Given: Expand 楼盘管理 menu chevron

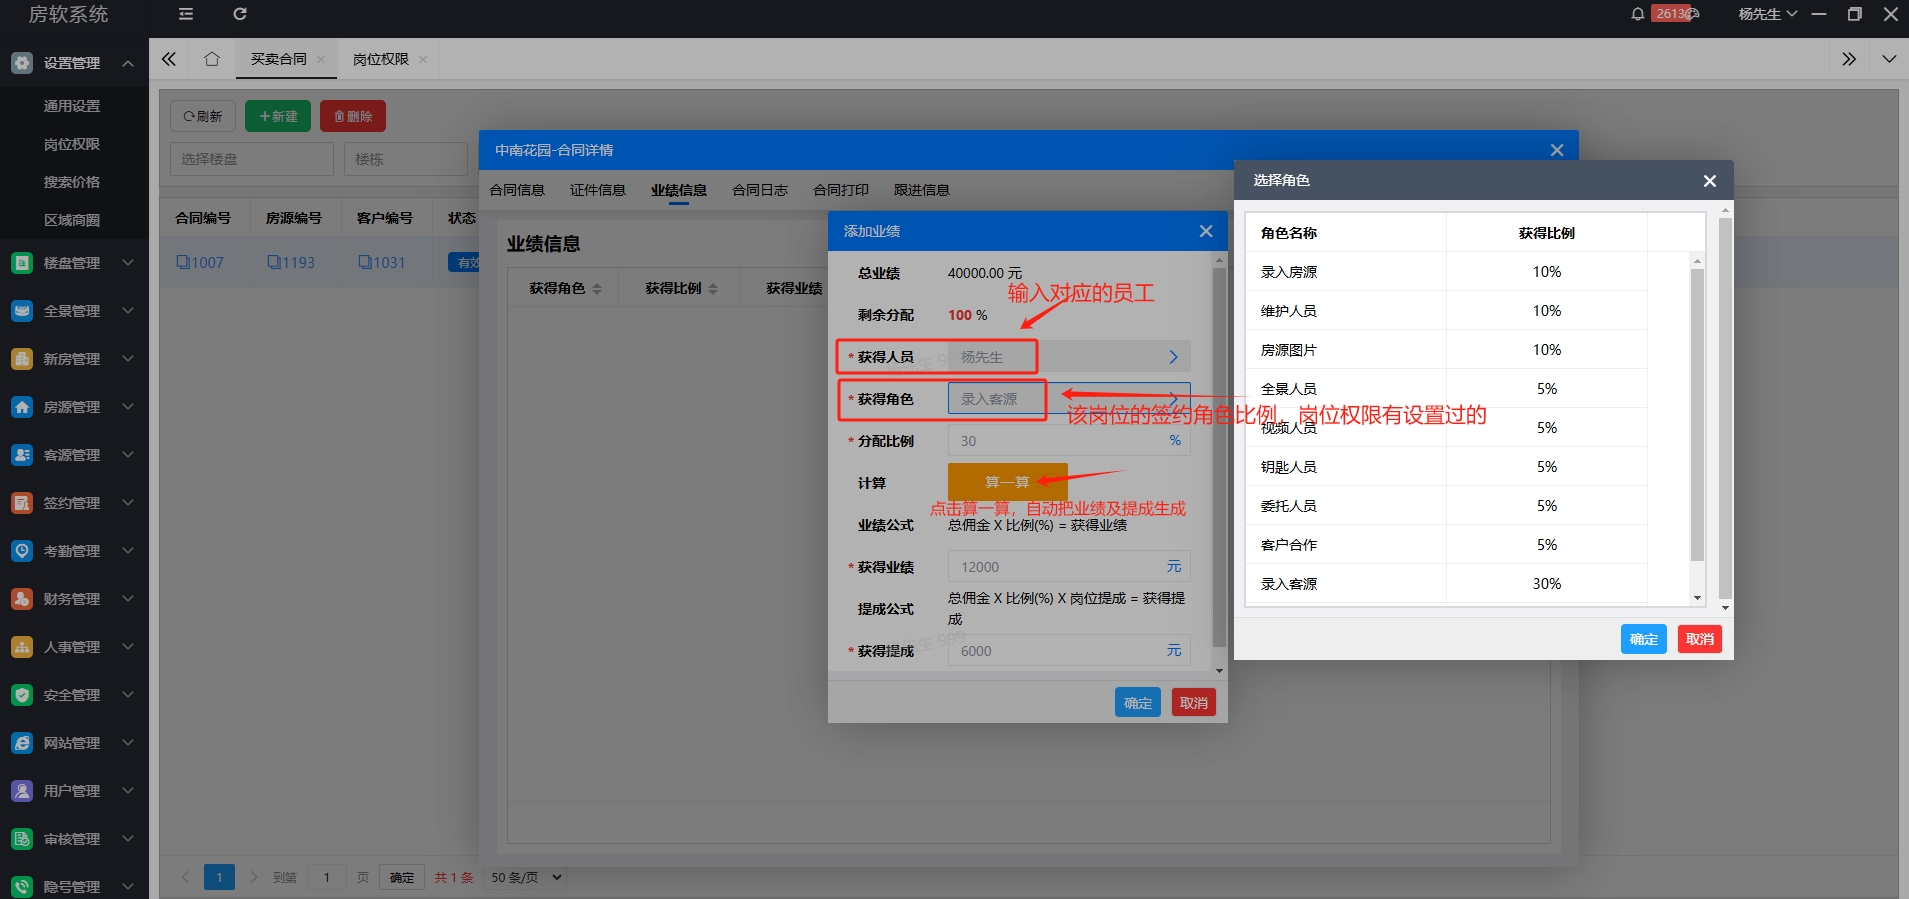Looking at the screenshot, I should (x=128, y=263).
